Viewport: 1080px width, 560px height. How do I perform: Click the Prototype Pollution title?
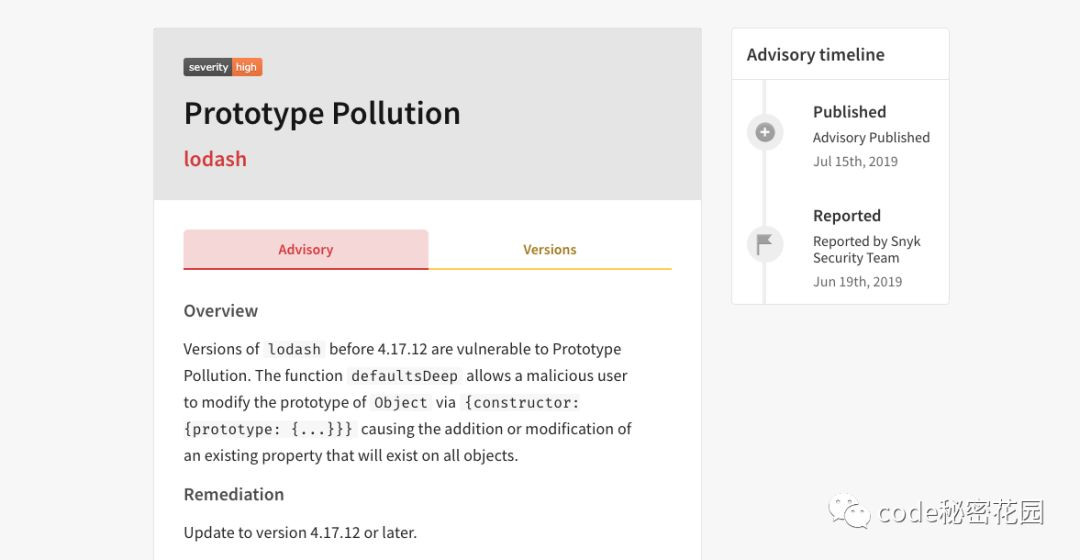tap(322, 113)
